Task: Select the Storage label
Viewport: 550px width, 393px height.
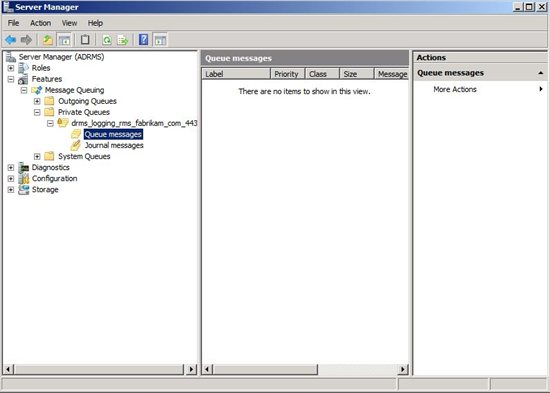Action: (45, 189)
